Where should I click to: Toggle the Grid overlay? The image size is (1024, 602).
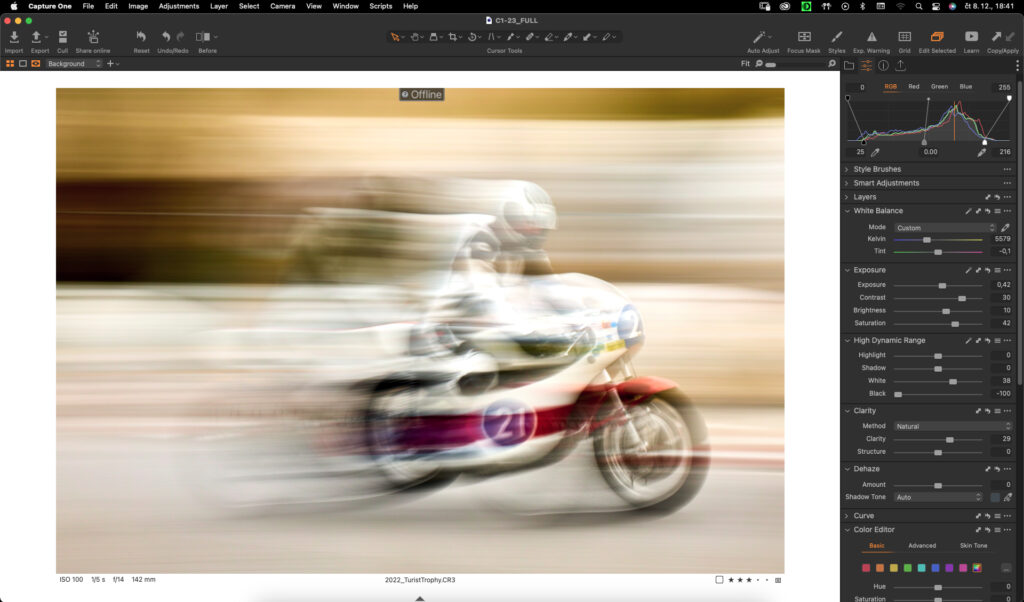[x=904, y=37]
